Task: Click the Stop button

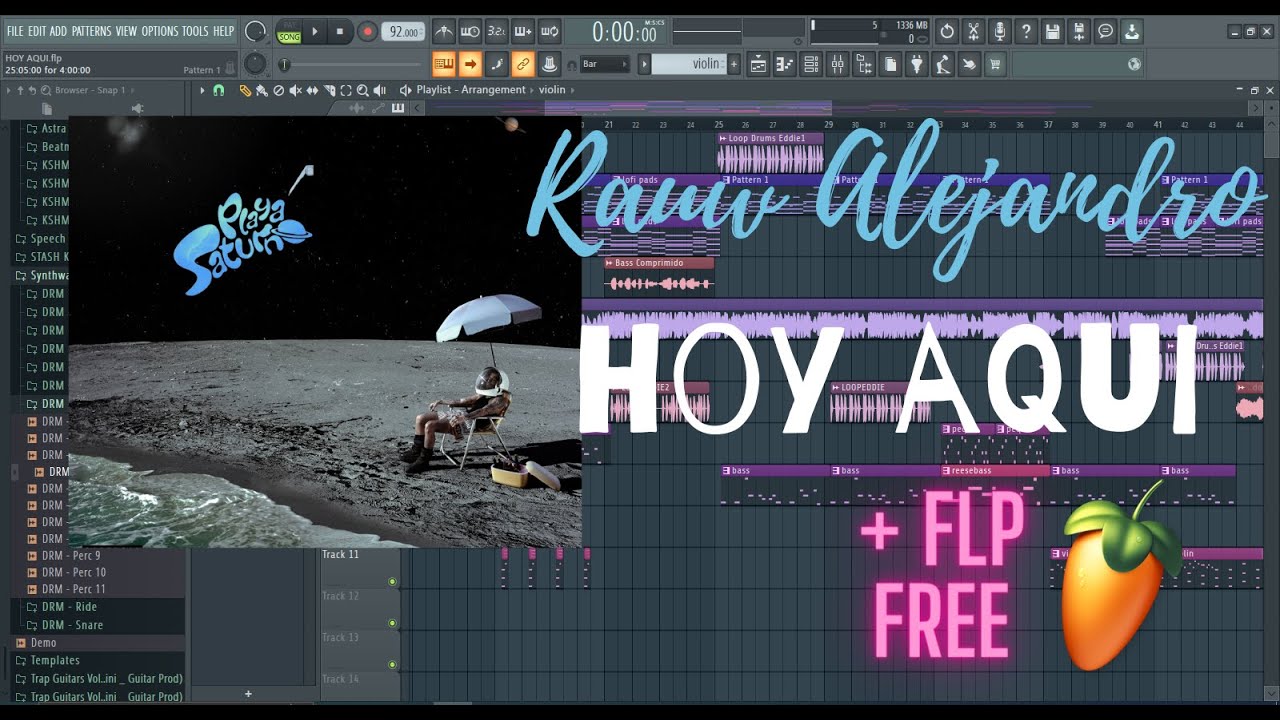Action: (340, 32)
